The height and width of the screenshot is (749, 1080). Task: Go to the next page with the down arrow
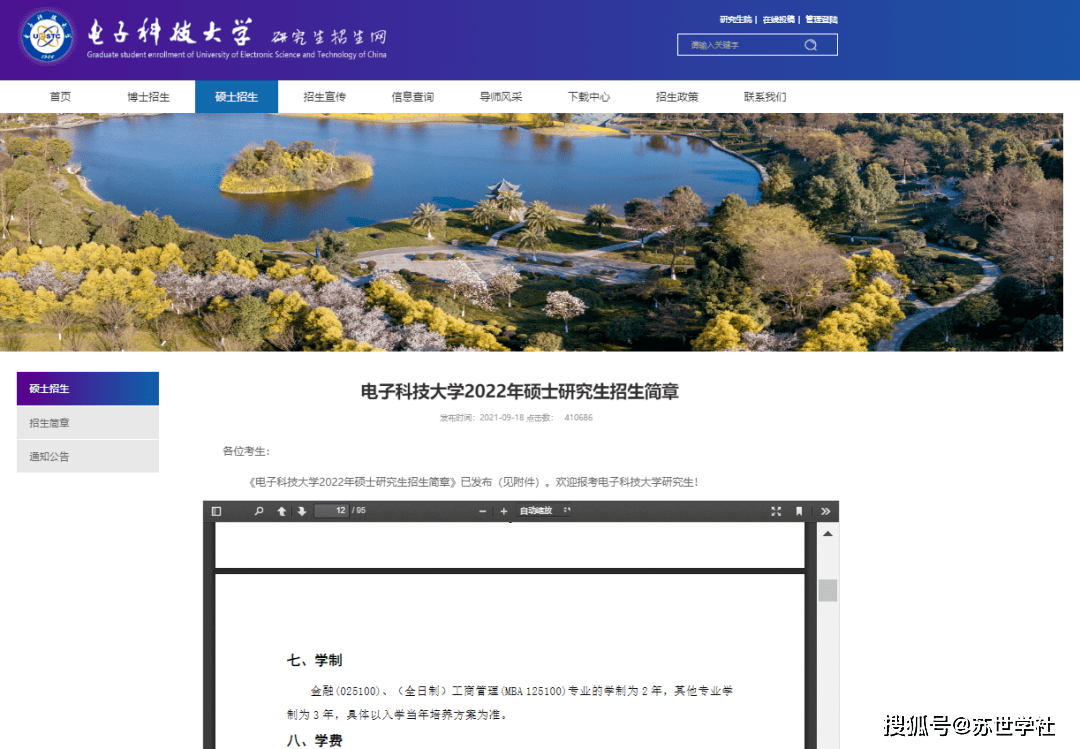click(300, 511)
